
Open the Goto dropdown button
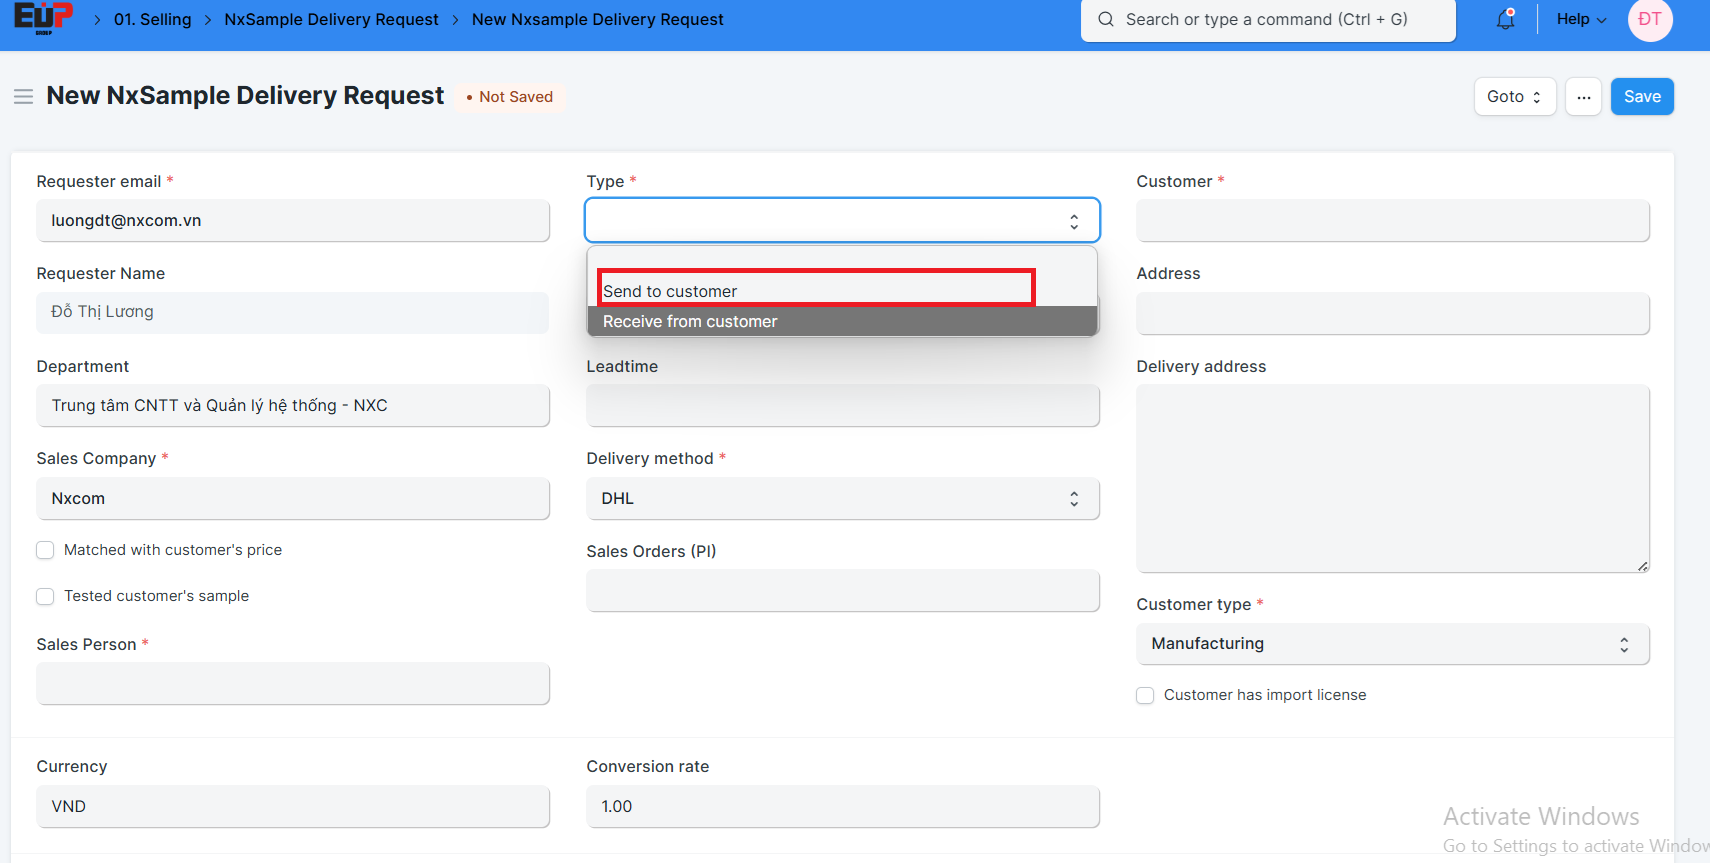[1514, 97]
